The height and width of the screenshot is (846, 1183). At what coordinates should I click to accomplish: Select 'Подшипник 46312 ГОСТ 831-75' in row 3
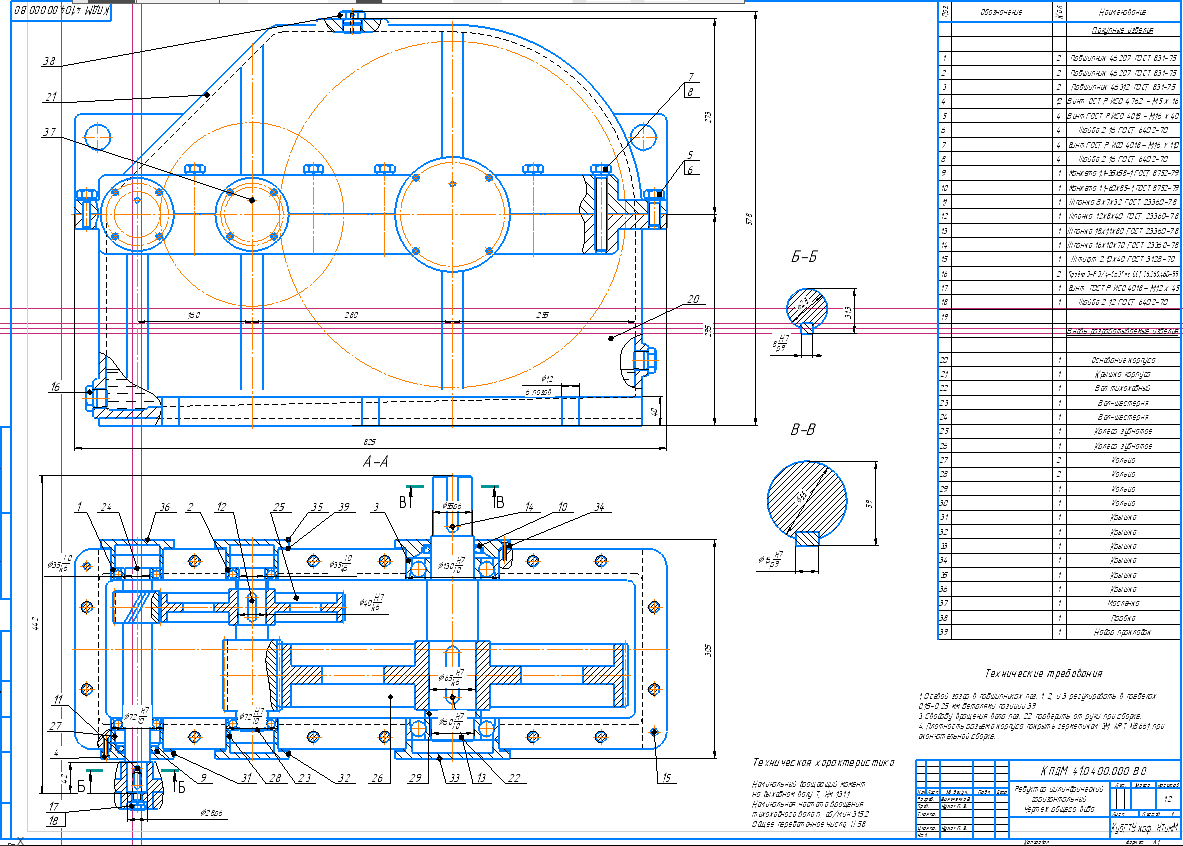tap(1123, 88)
